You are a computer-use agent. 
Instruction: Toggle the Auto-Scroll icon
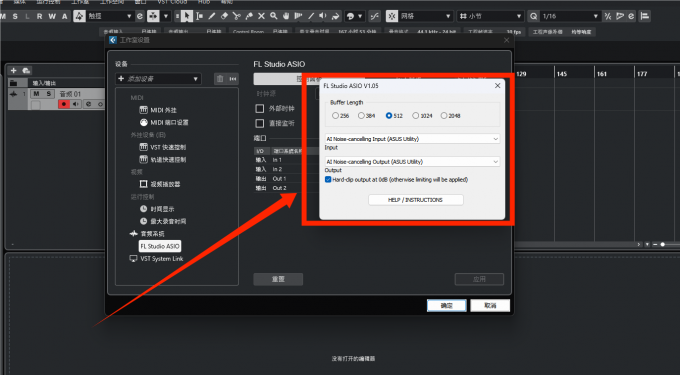point(153,16)
